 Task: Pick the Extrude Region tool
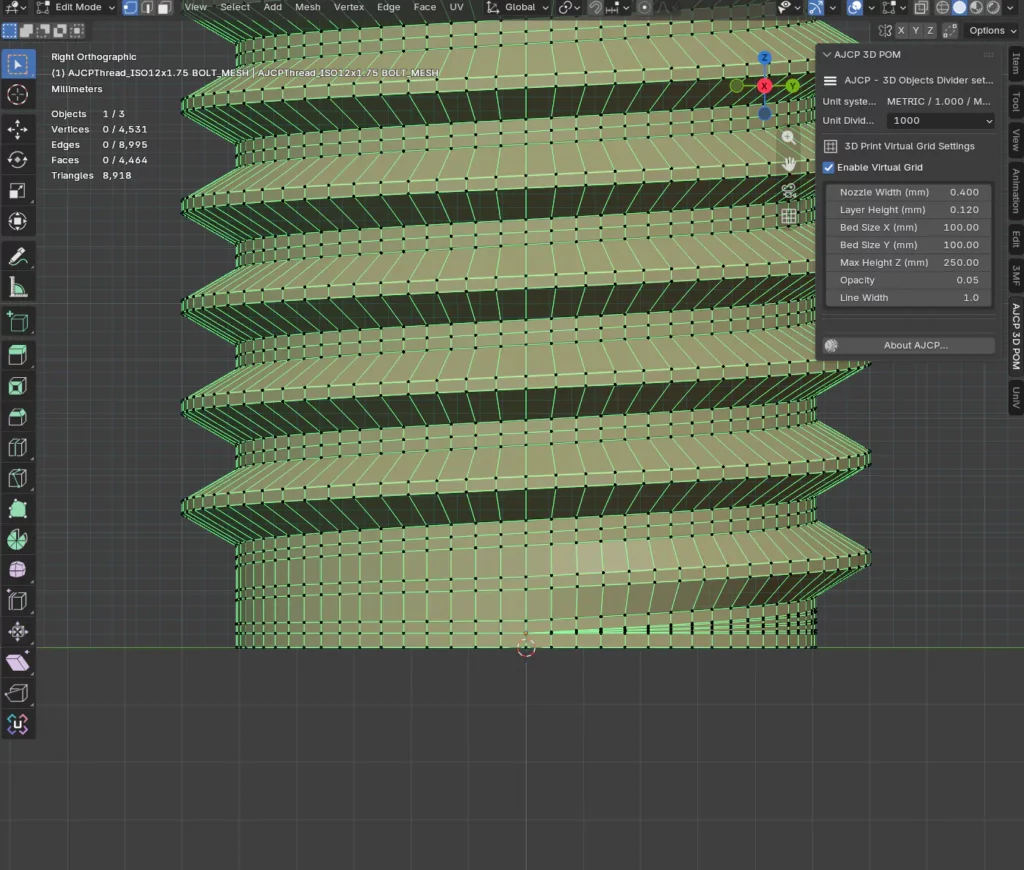pos(18,355)
